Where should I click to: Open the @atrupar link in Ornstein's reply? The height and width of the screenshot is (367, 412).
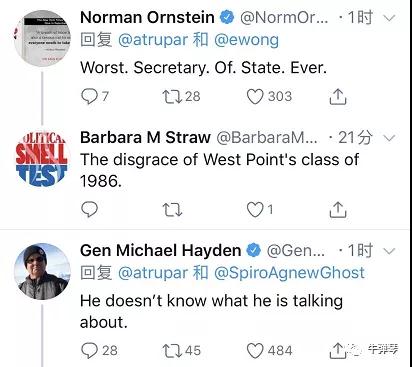tap(153, 40)
